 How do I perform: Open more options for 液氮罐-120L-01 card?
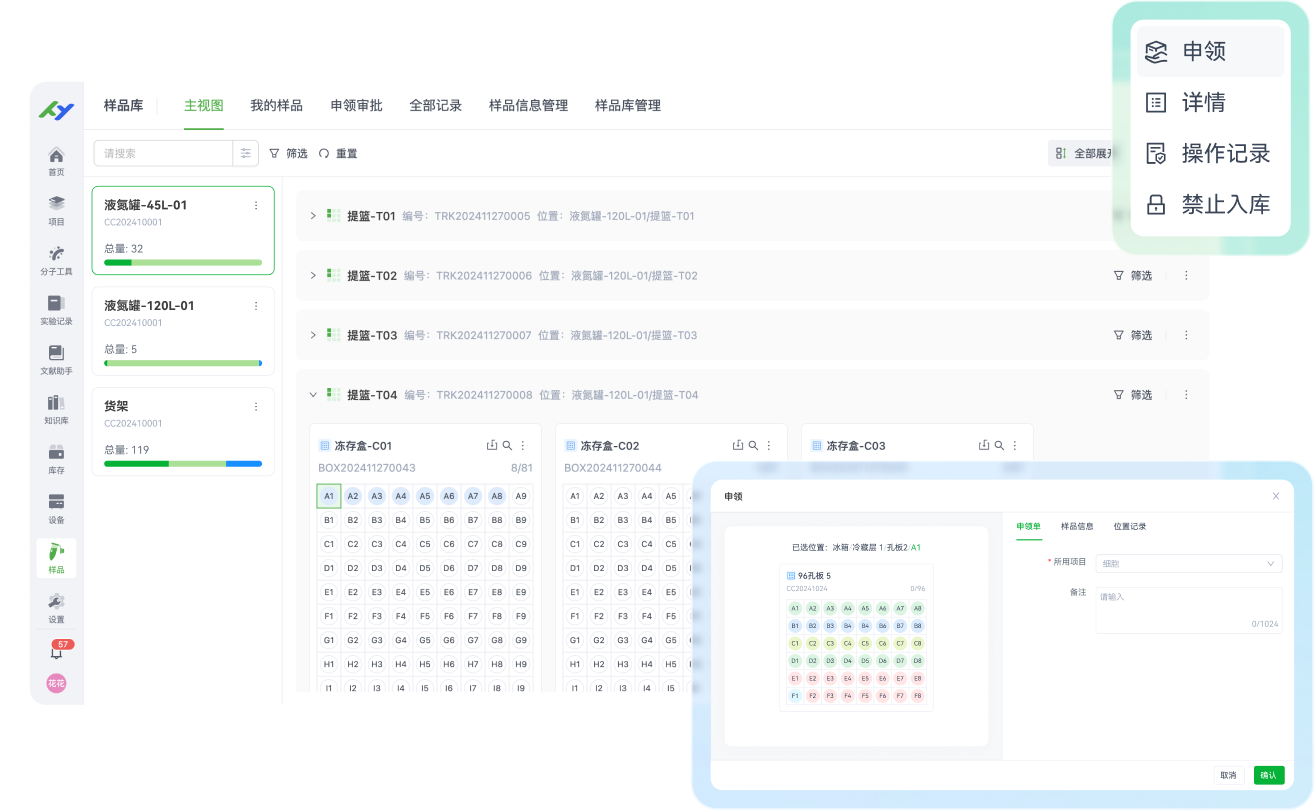click(256, 306)
